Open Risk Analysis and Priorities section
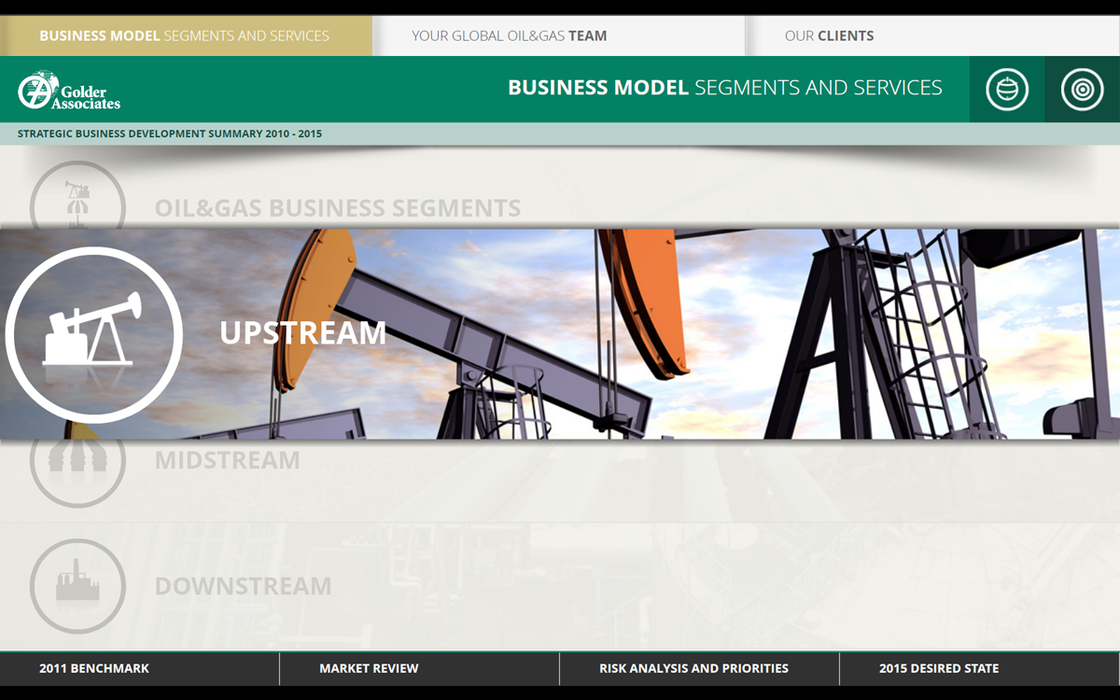Image resolution: width=1120 pixels, height=700 pixels. pyautogui.click(x=693, y=668)
